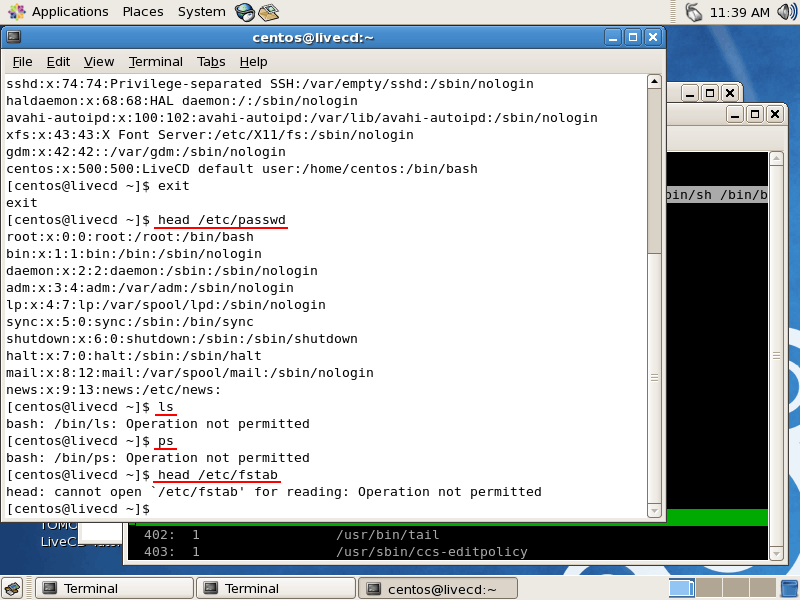Select the centos@livecd:~ taskbar button
Image resolution: width=800 pixels, height=600 pixels.
tap(438, 589)
